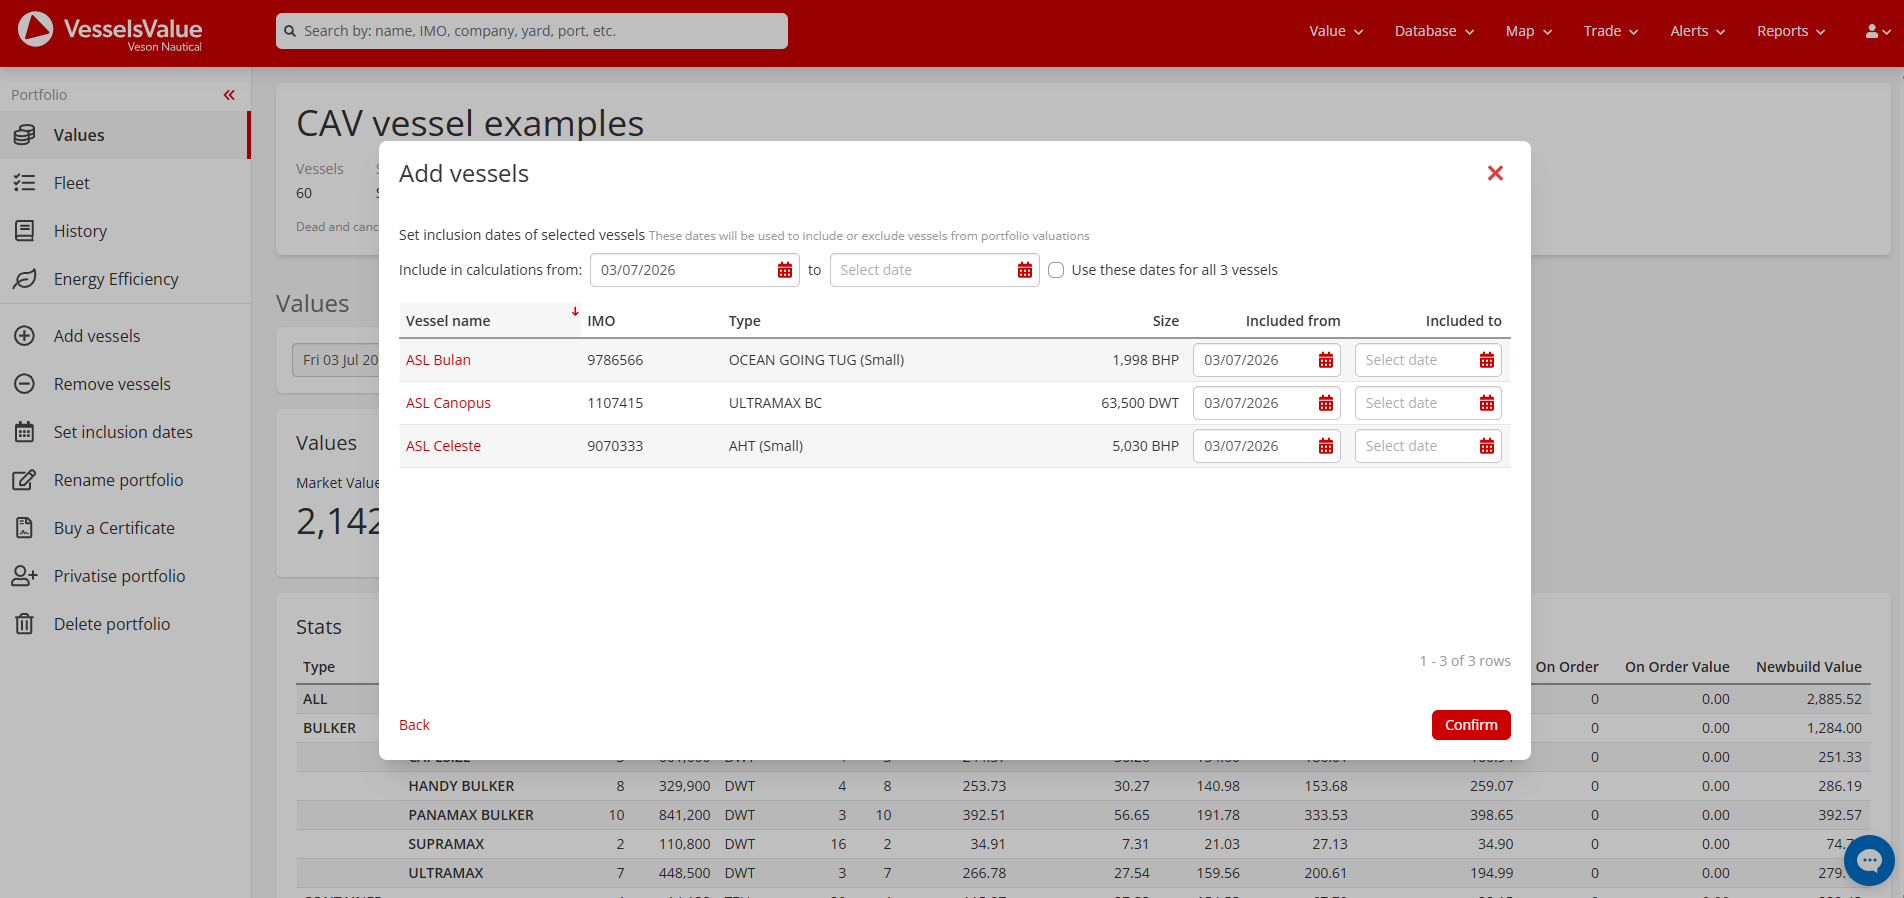
Task: Open the Trade dropdown menu
Action: 1611,31
